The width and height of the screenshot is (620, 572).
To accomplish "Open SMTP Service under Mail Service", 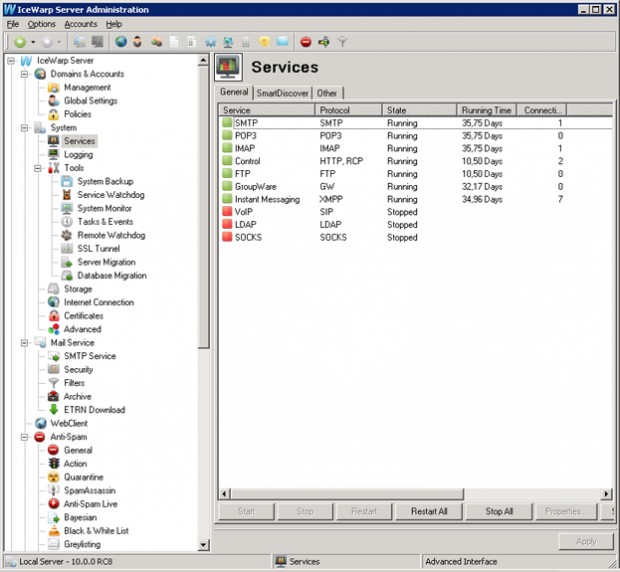I will 90,356.
